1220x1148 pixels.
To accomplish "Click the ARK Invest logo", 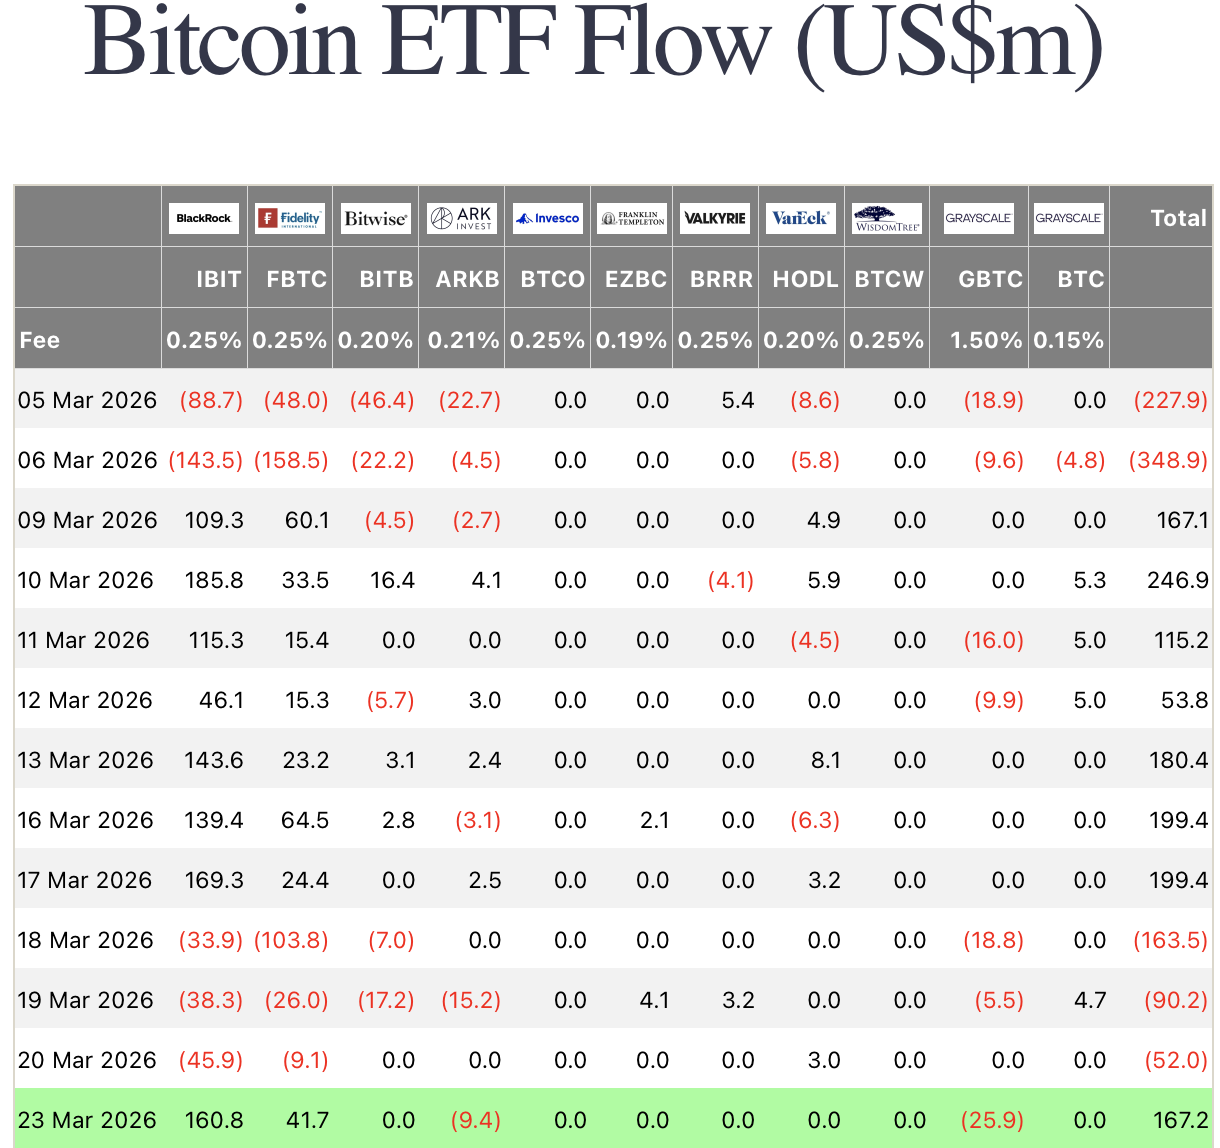I will pyautogui.click(x=461, y=218).
